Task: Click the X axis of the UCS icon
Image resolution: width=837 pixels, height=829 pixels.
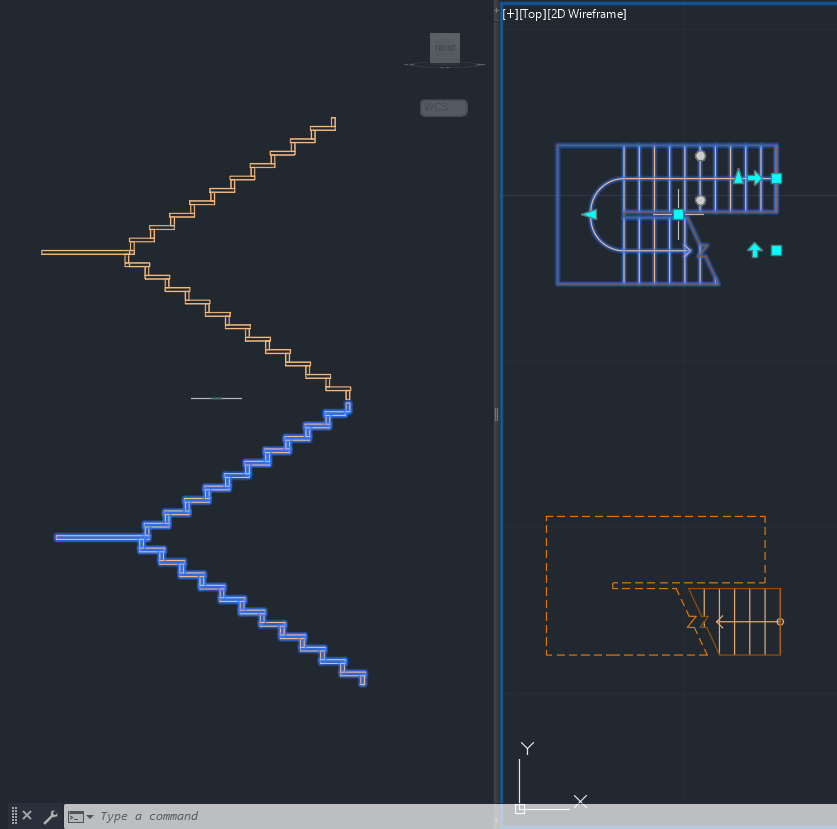Action: tap(578, 800)
